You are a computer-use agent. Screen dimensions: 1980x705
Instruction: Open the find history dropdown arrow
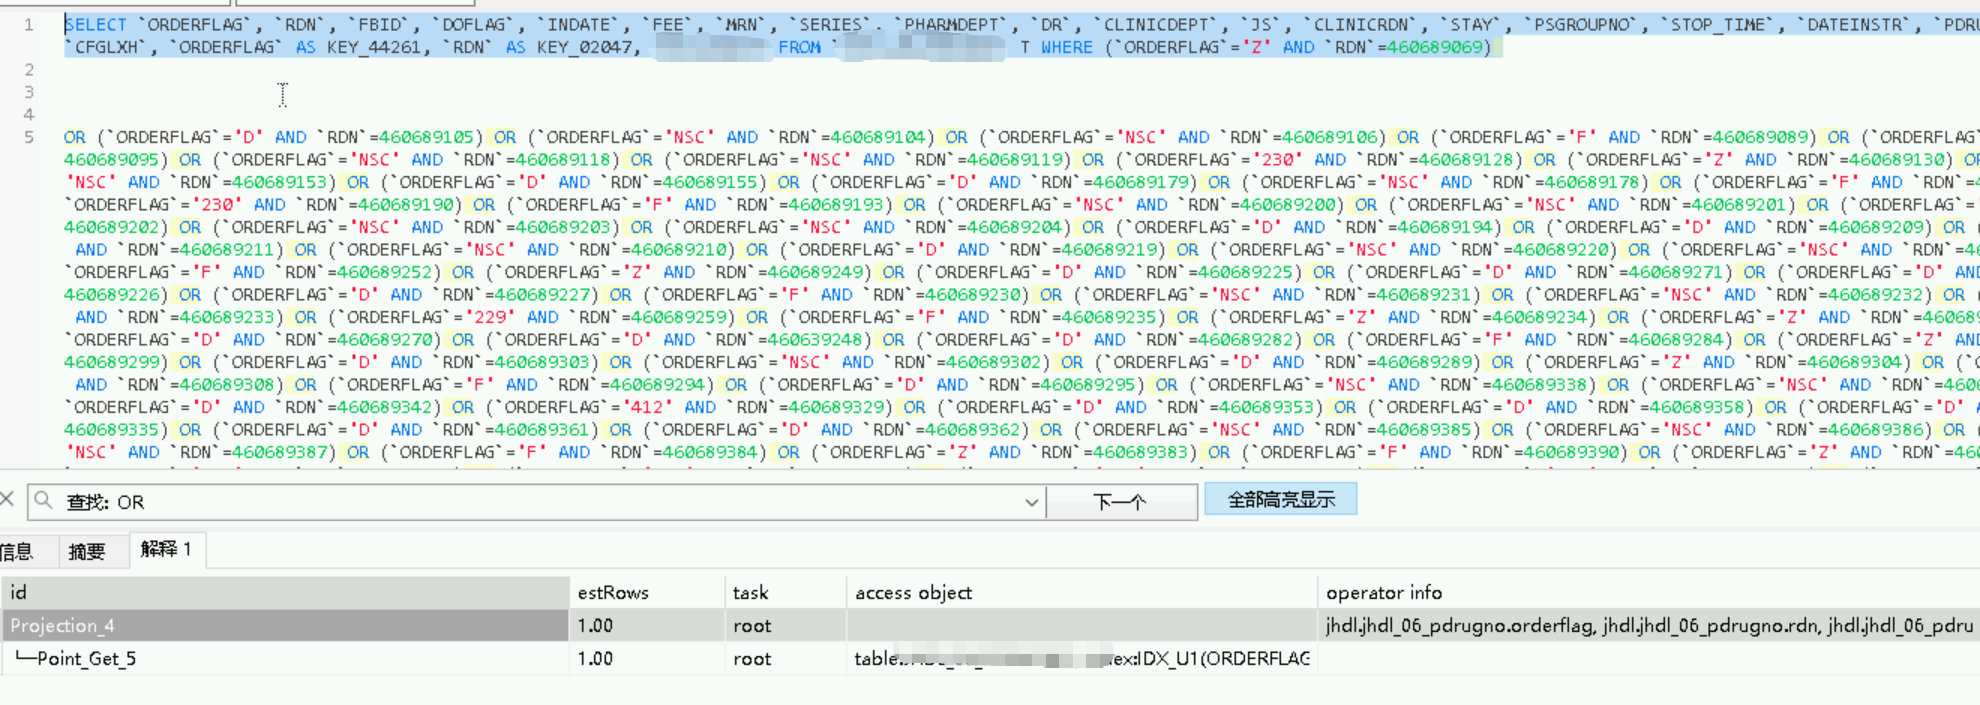(1031, 502)
